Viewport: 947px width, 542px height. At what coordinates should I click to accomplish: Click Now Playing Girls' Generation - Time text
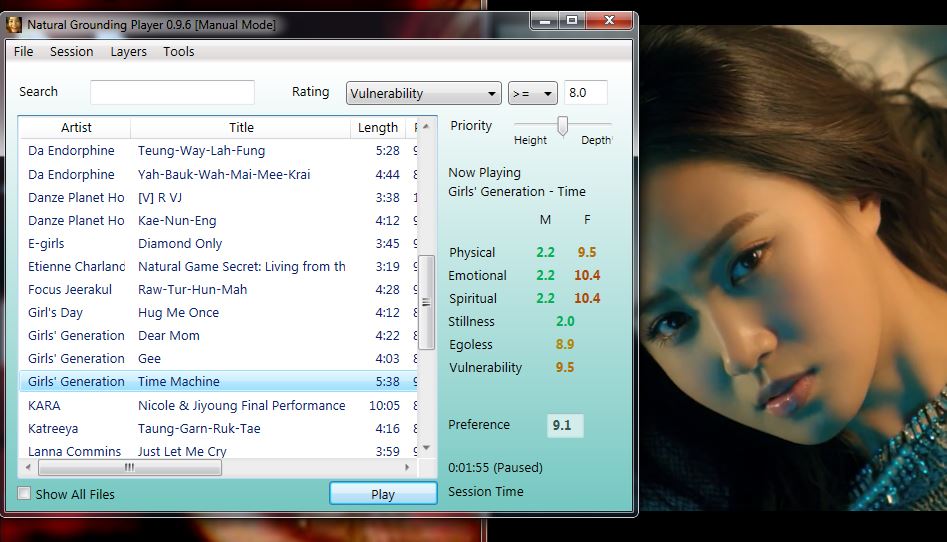517,192
